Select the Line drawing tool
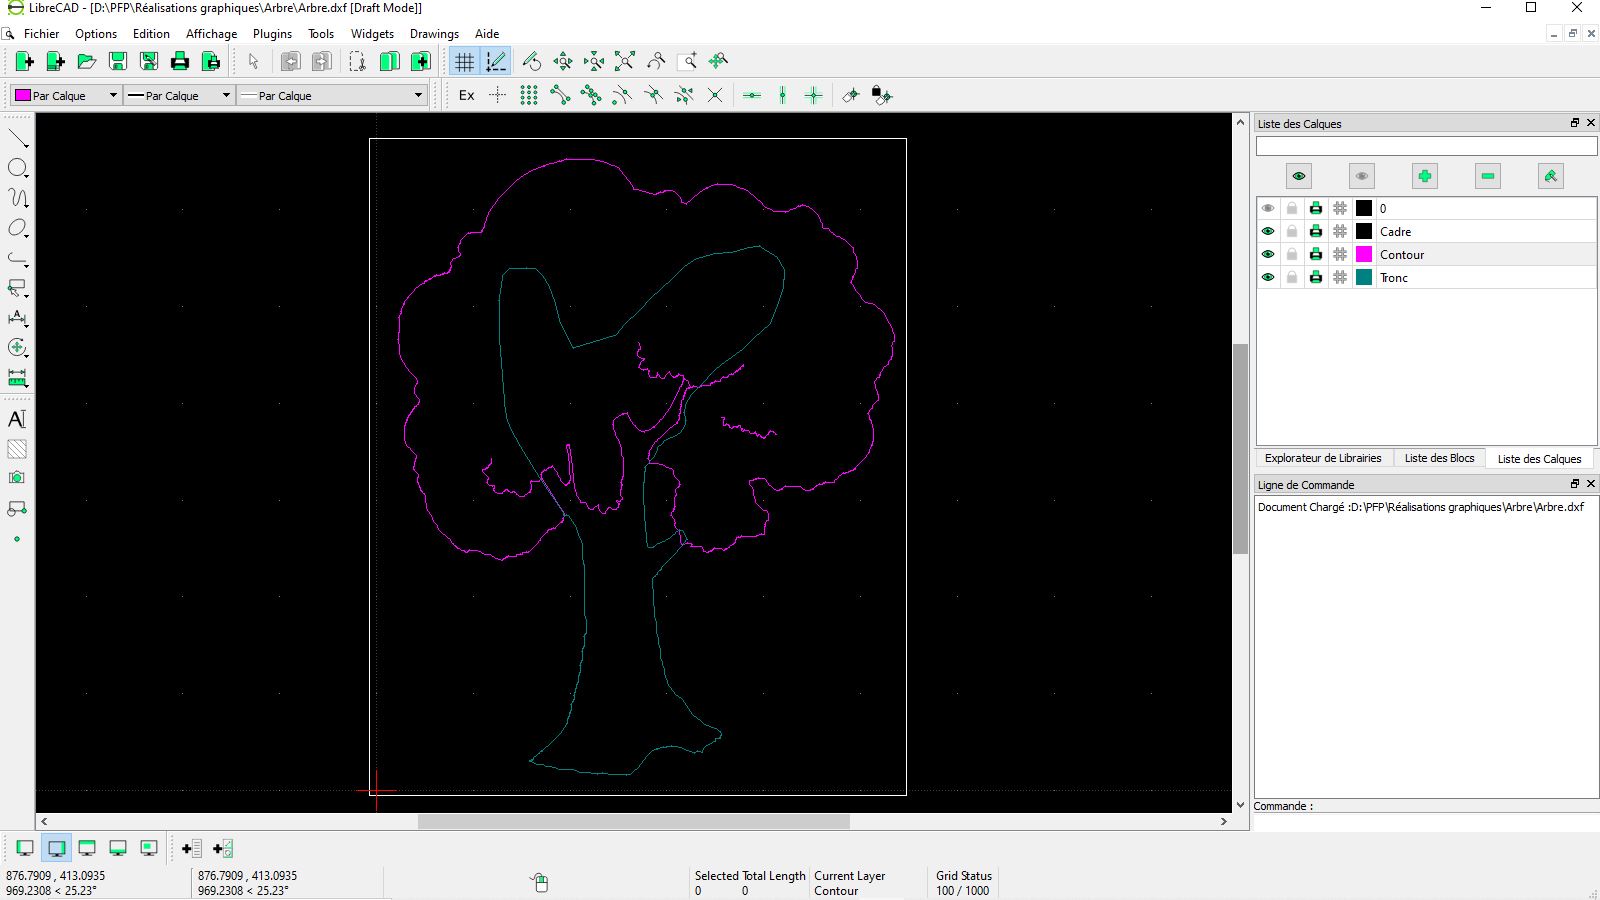This screenshot has height=900, width=1600. pos(18,138)
